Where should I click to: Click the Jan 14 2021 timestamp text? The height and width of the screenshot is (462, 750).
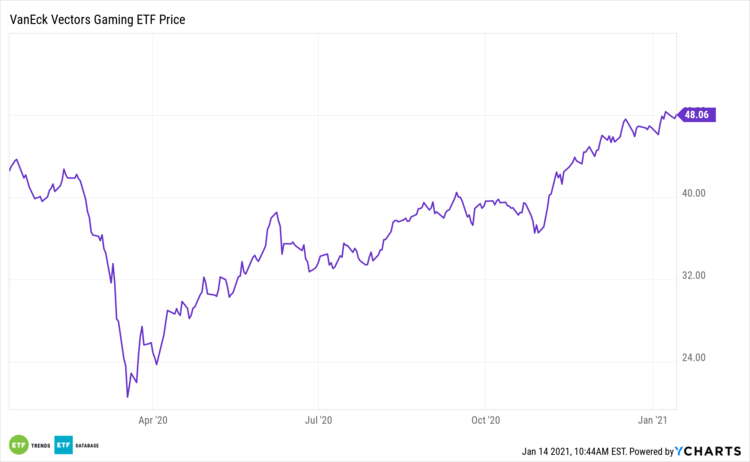[577, 452]
